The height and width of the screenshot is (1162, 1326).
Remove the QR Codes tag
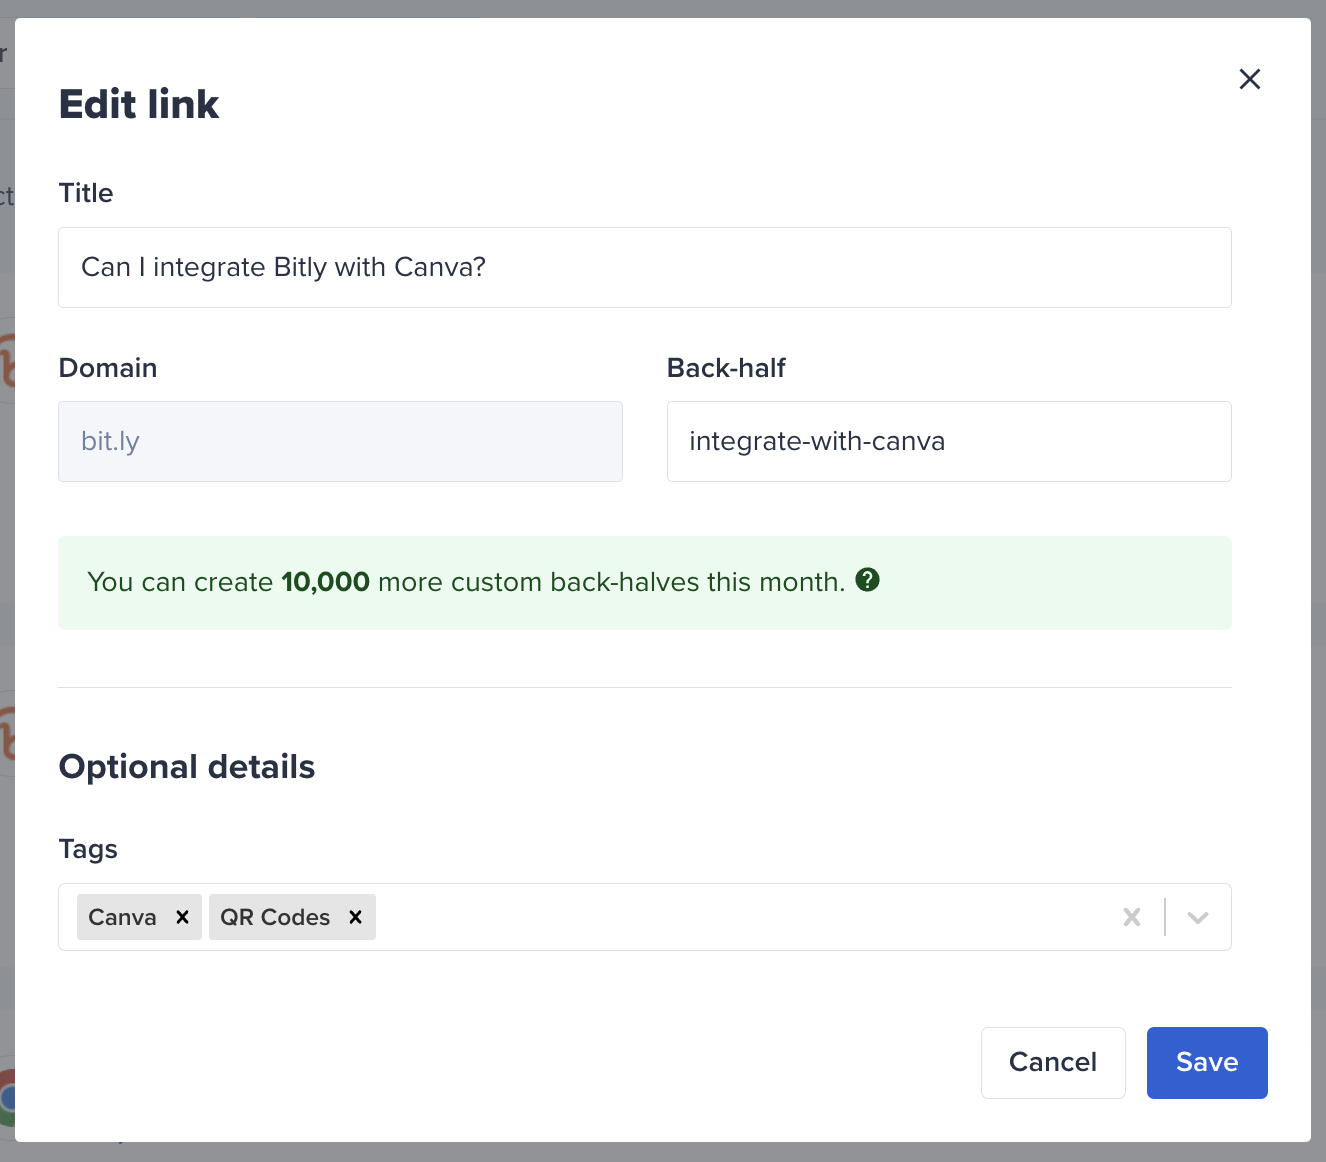pos(355,917)
